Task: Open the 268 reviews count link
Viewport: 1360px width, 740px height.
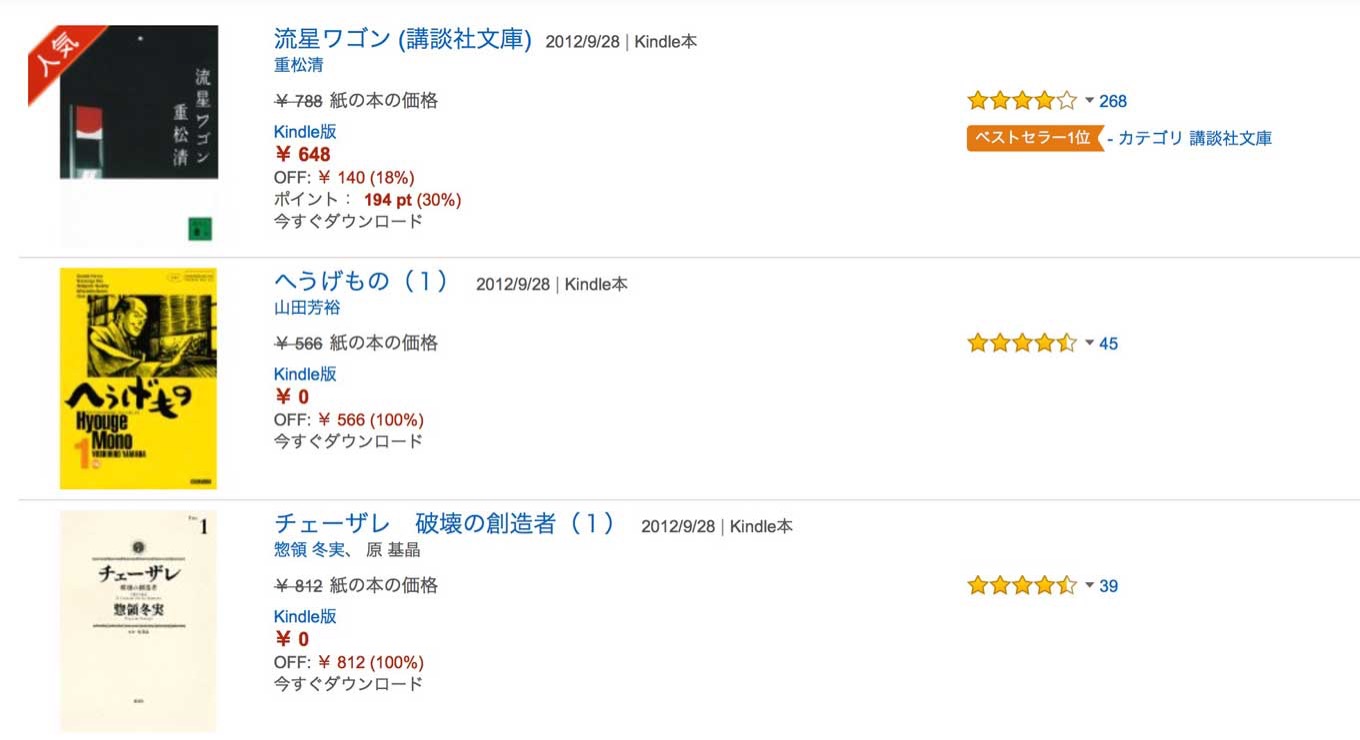Action: click(1113, 101)
